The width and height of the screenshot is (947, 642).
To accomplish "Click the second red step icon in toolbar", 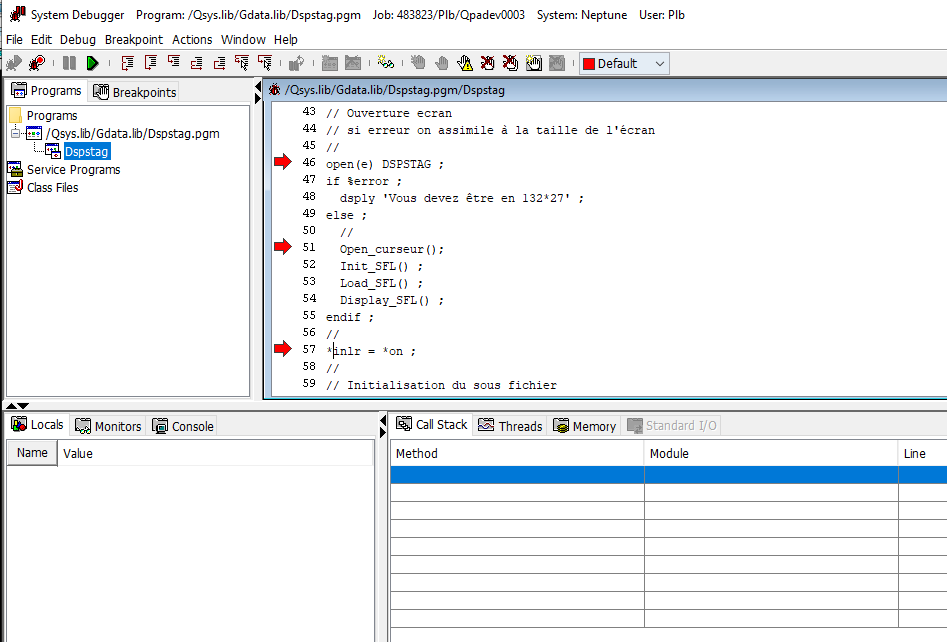I will [150, 63].
